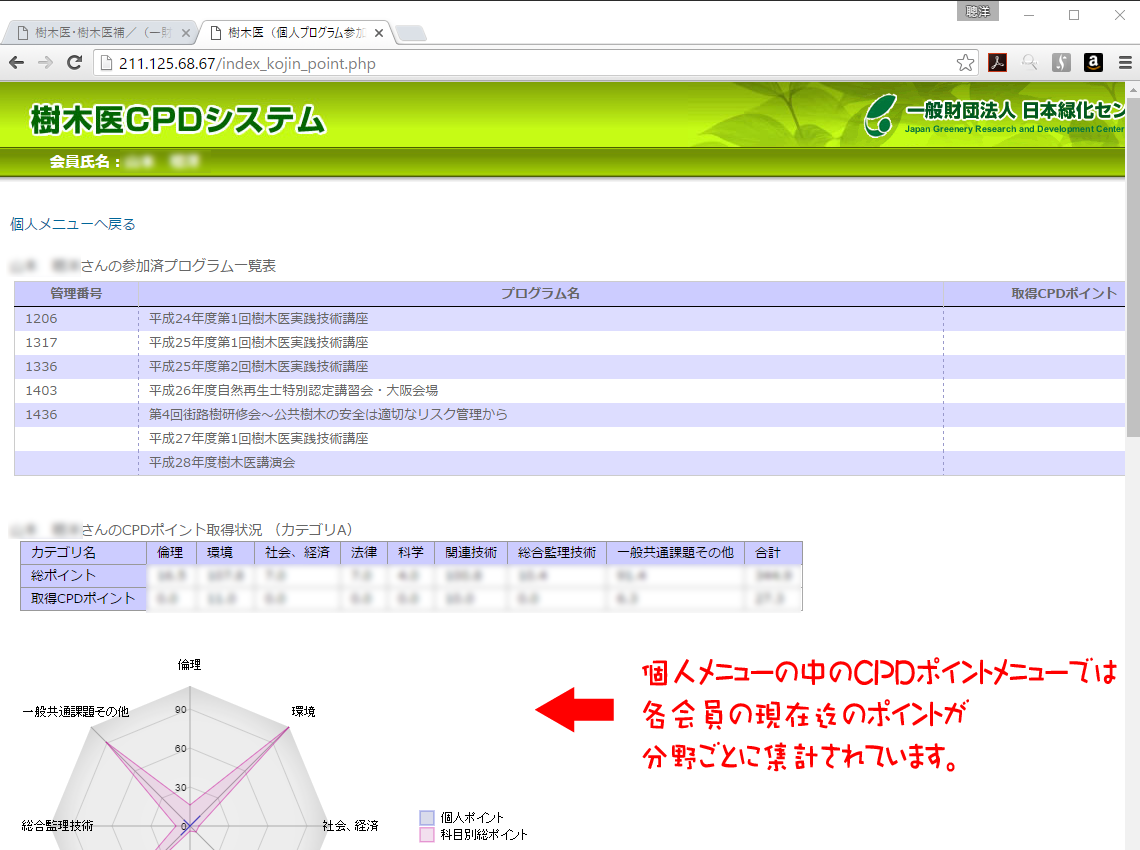Select the 樹木医（個人プログラム参加 tab
The image size is (1140, 850).
(x=296, y=33)
